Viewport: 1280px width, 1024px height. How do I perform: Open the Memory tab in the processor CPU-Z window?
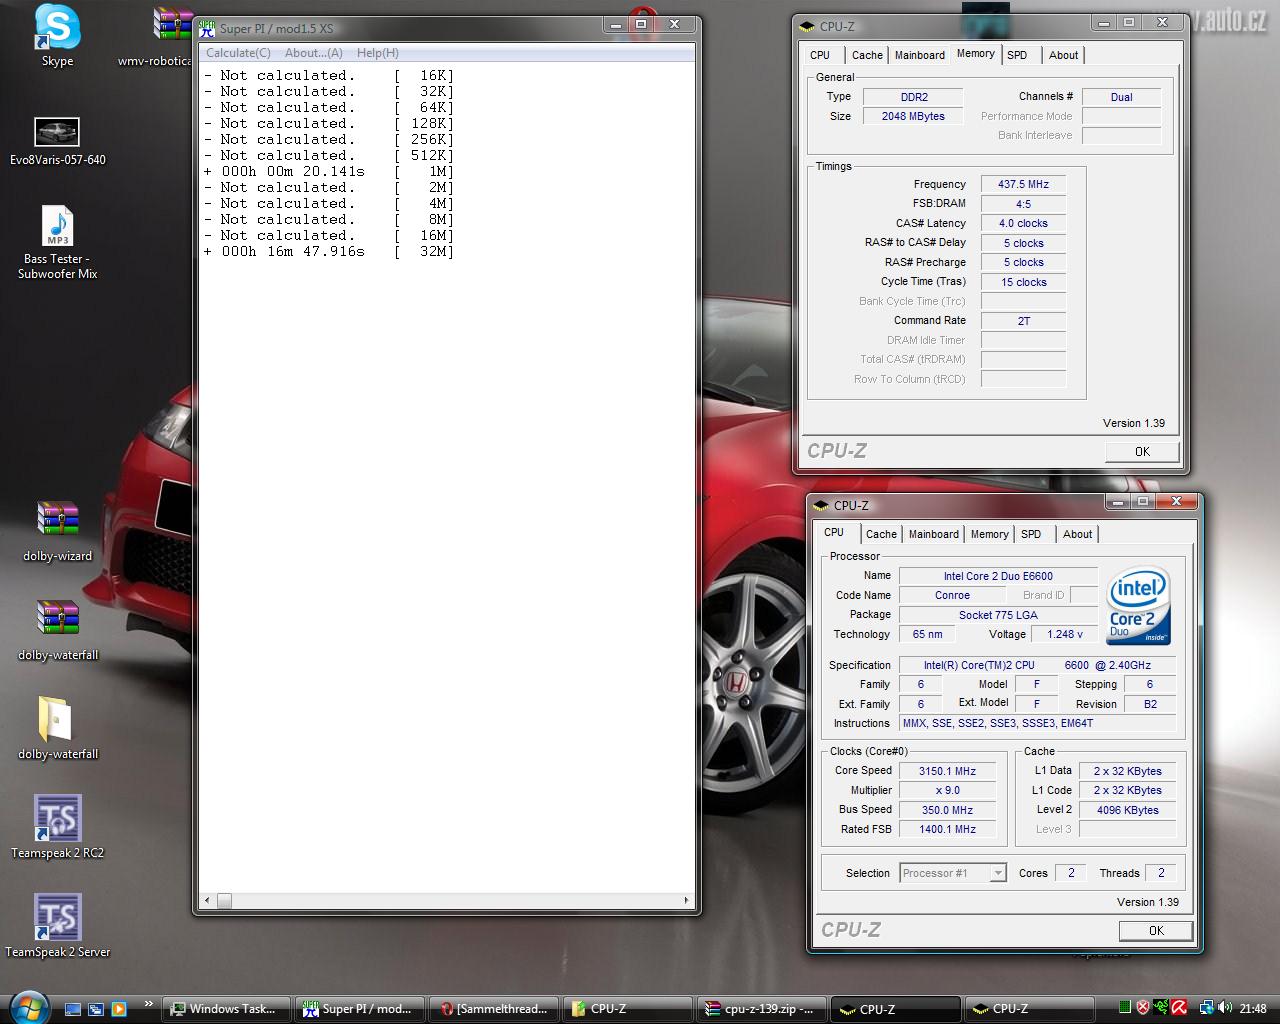989,534
